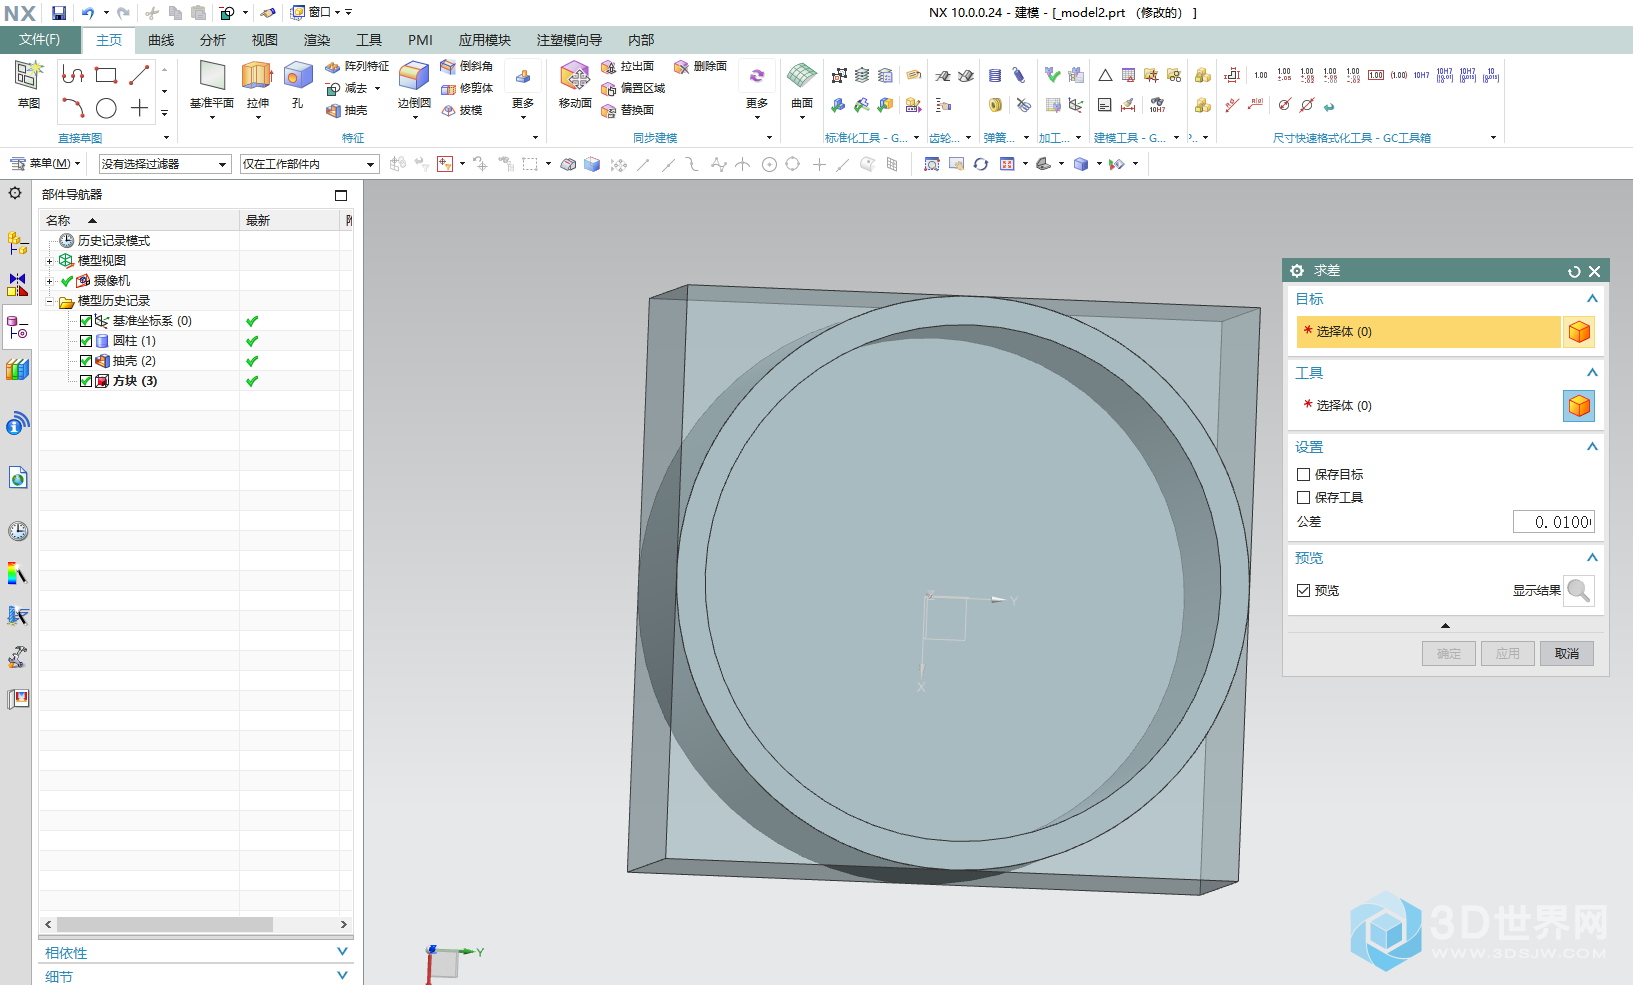1633x985 pixels.
Task: Open the 仅在工作部件内 scope dropdown
Action: pos(310,164)
